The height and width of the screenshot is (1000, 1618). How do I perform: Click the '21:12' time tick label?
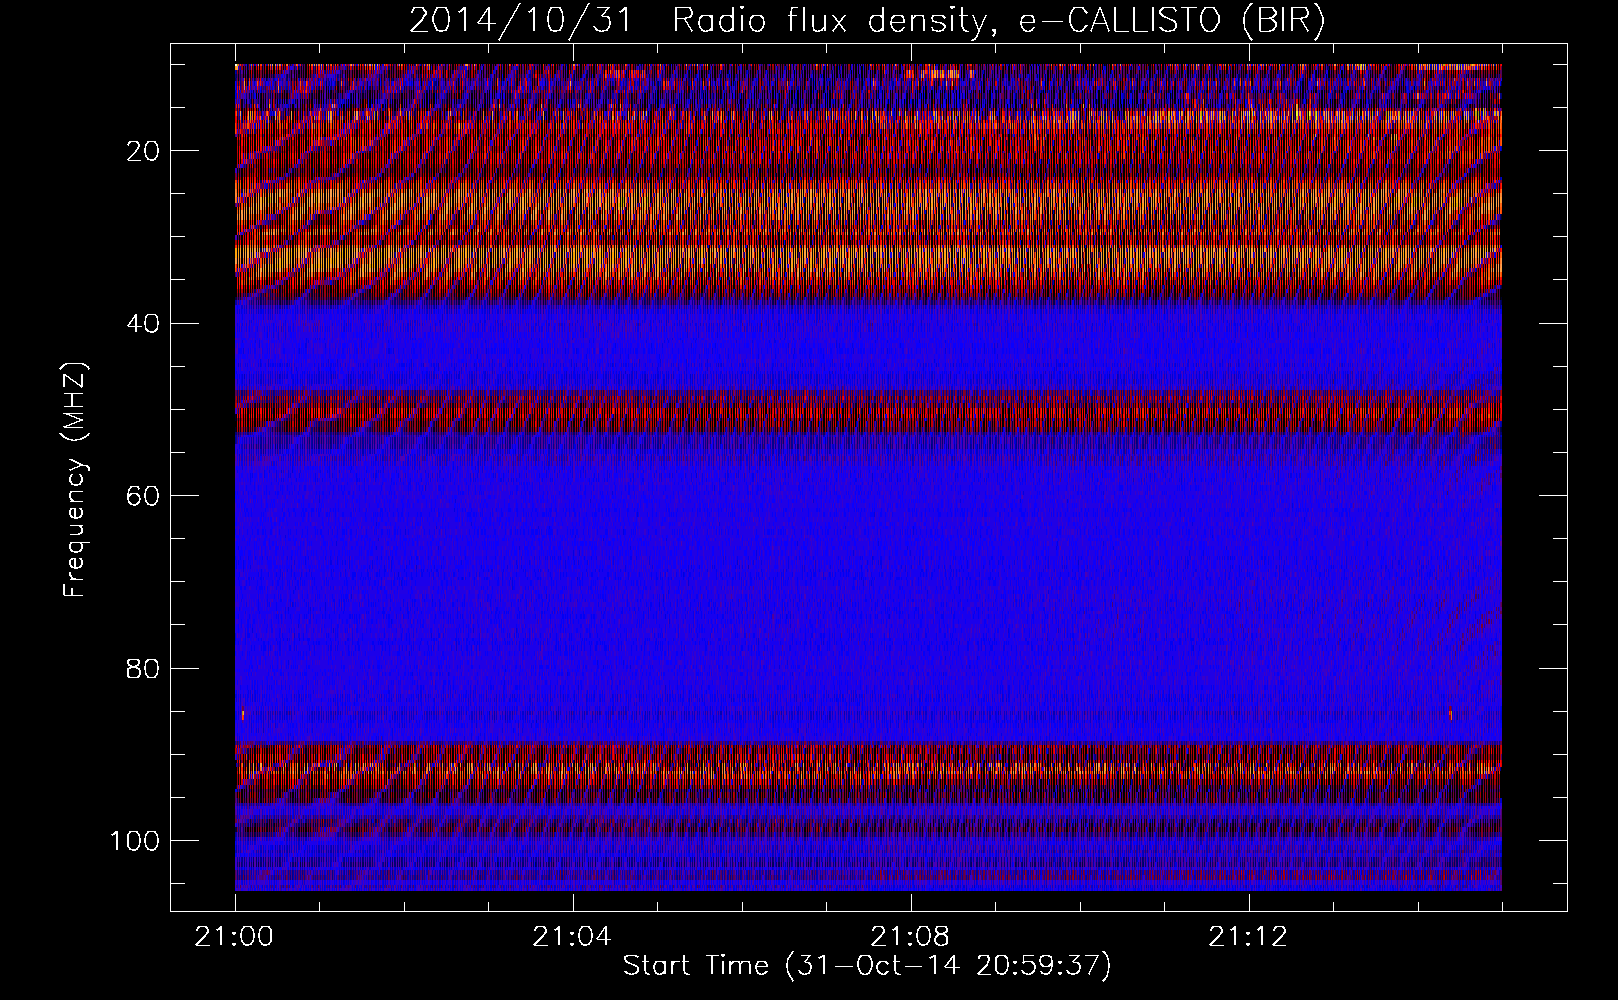1249,938
